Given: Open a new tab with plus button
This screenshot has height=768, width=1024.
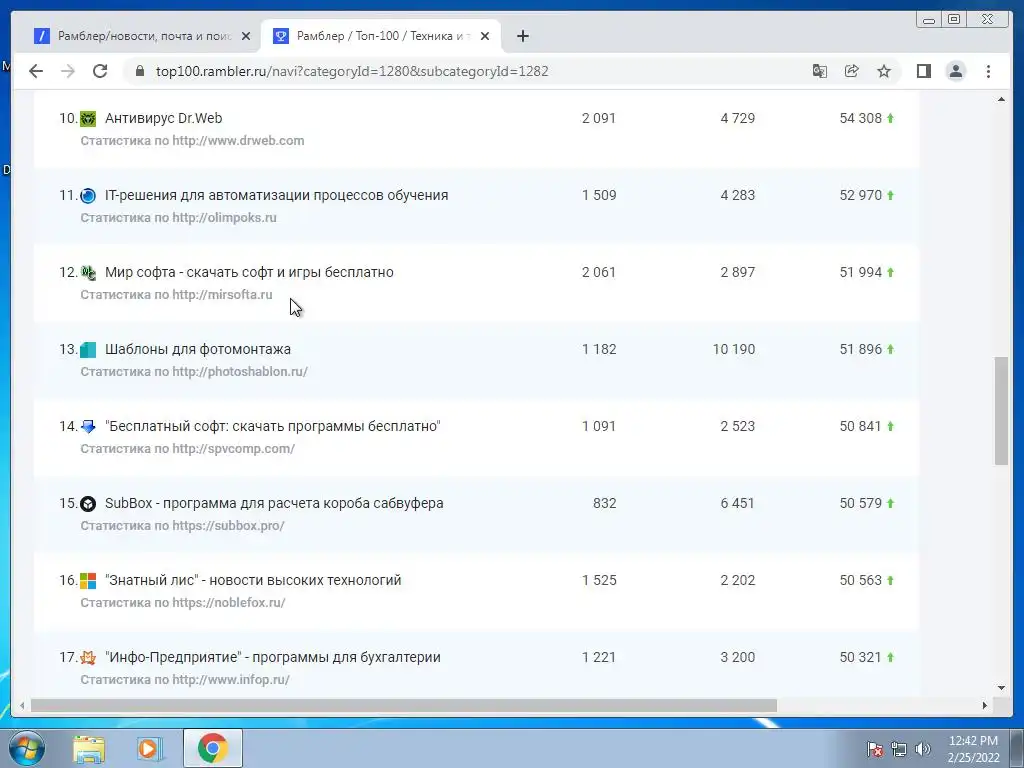Looking at the screenshot, I should (x=522, y=36).
